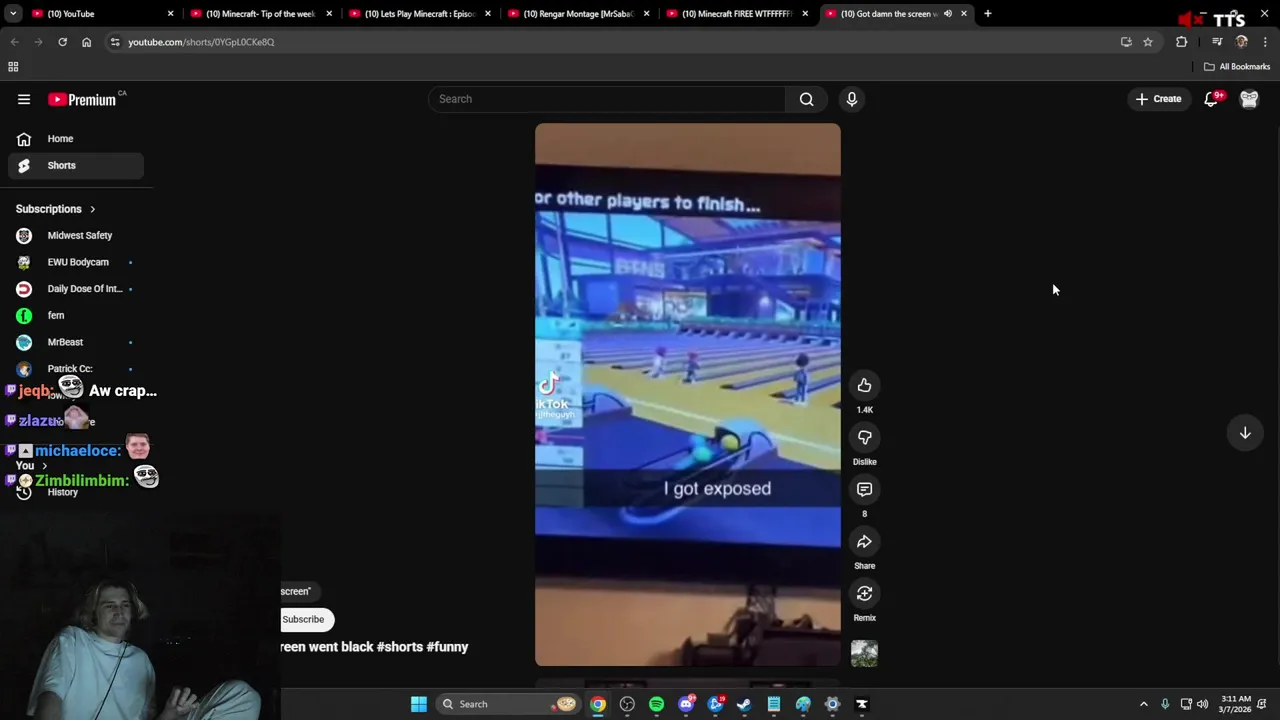Remix this Short
Screen dimensions: 1280x720
click(864, 593)
